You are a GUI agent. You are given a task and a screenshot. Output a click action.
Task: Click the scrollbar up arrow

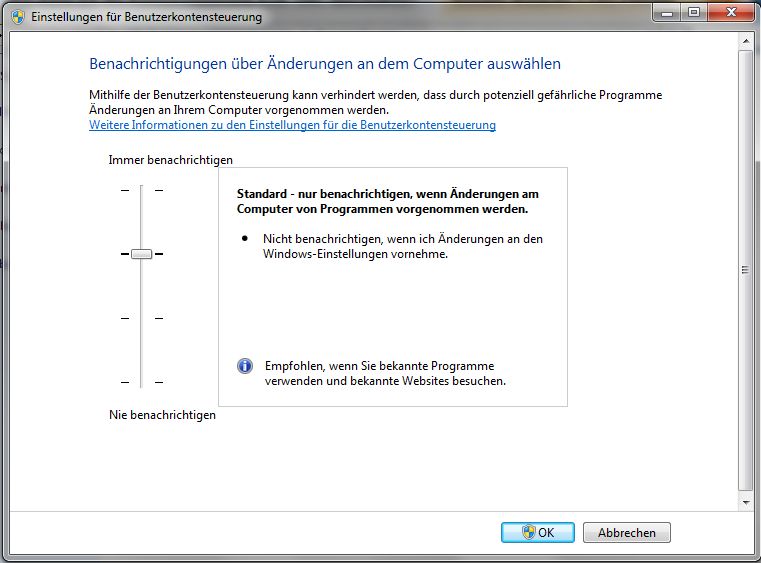746,42
